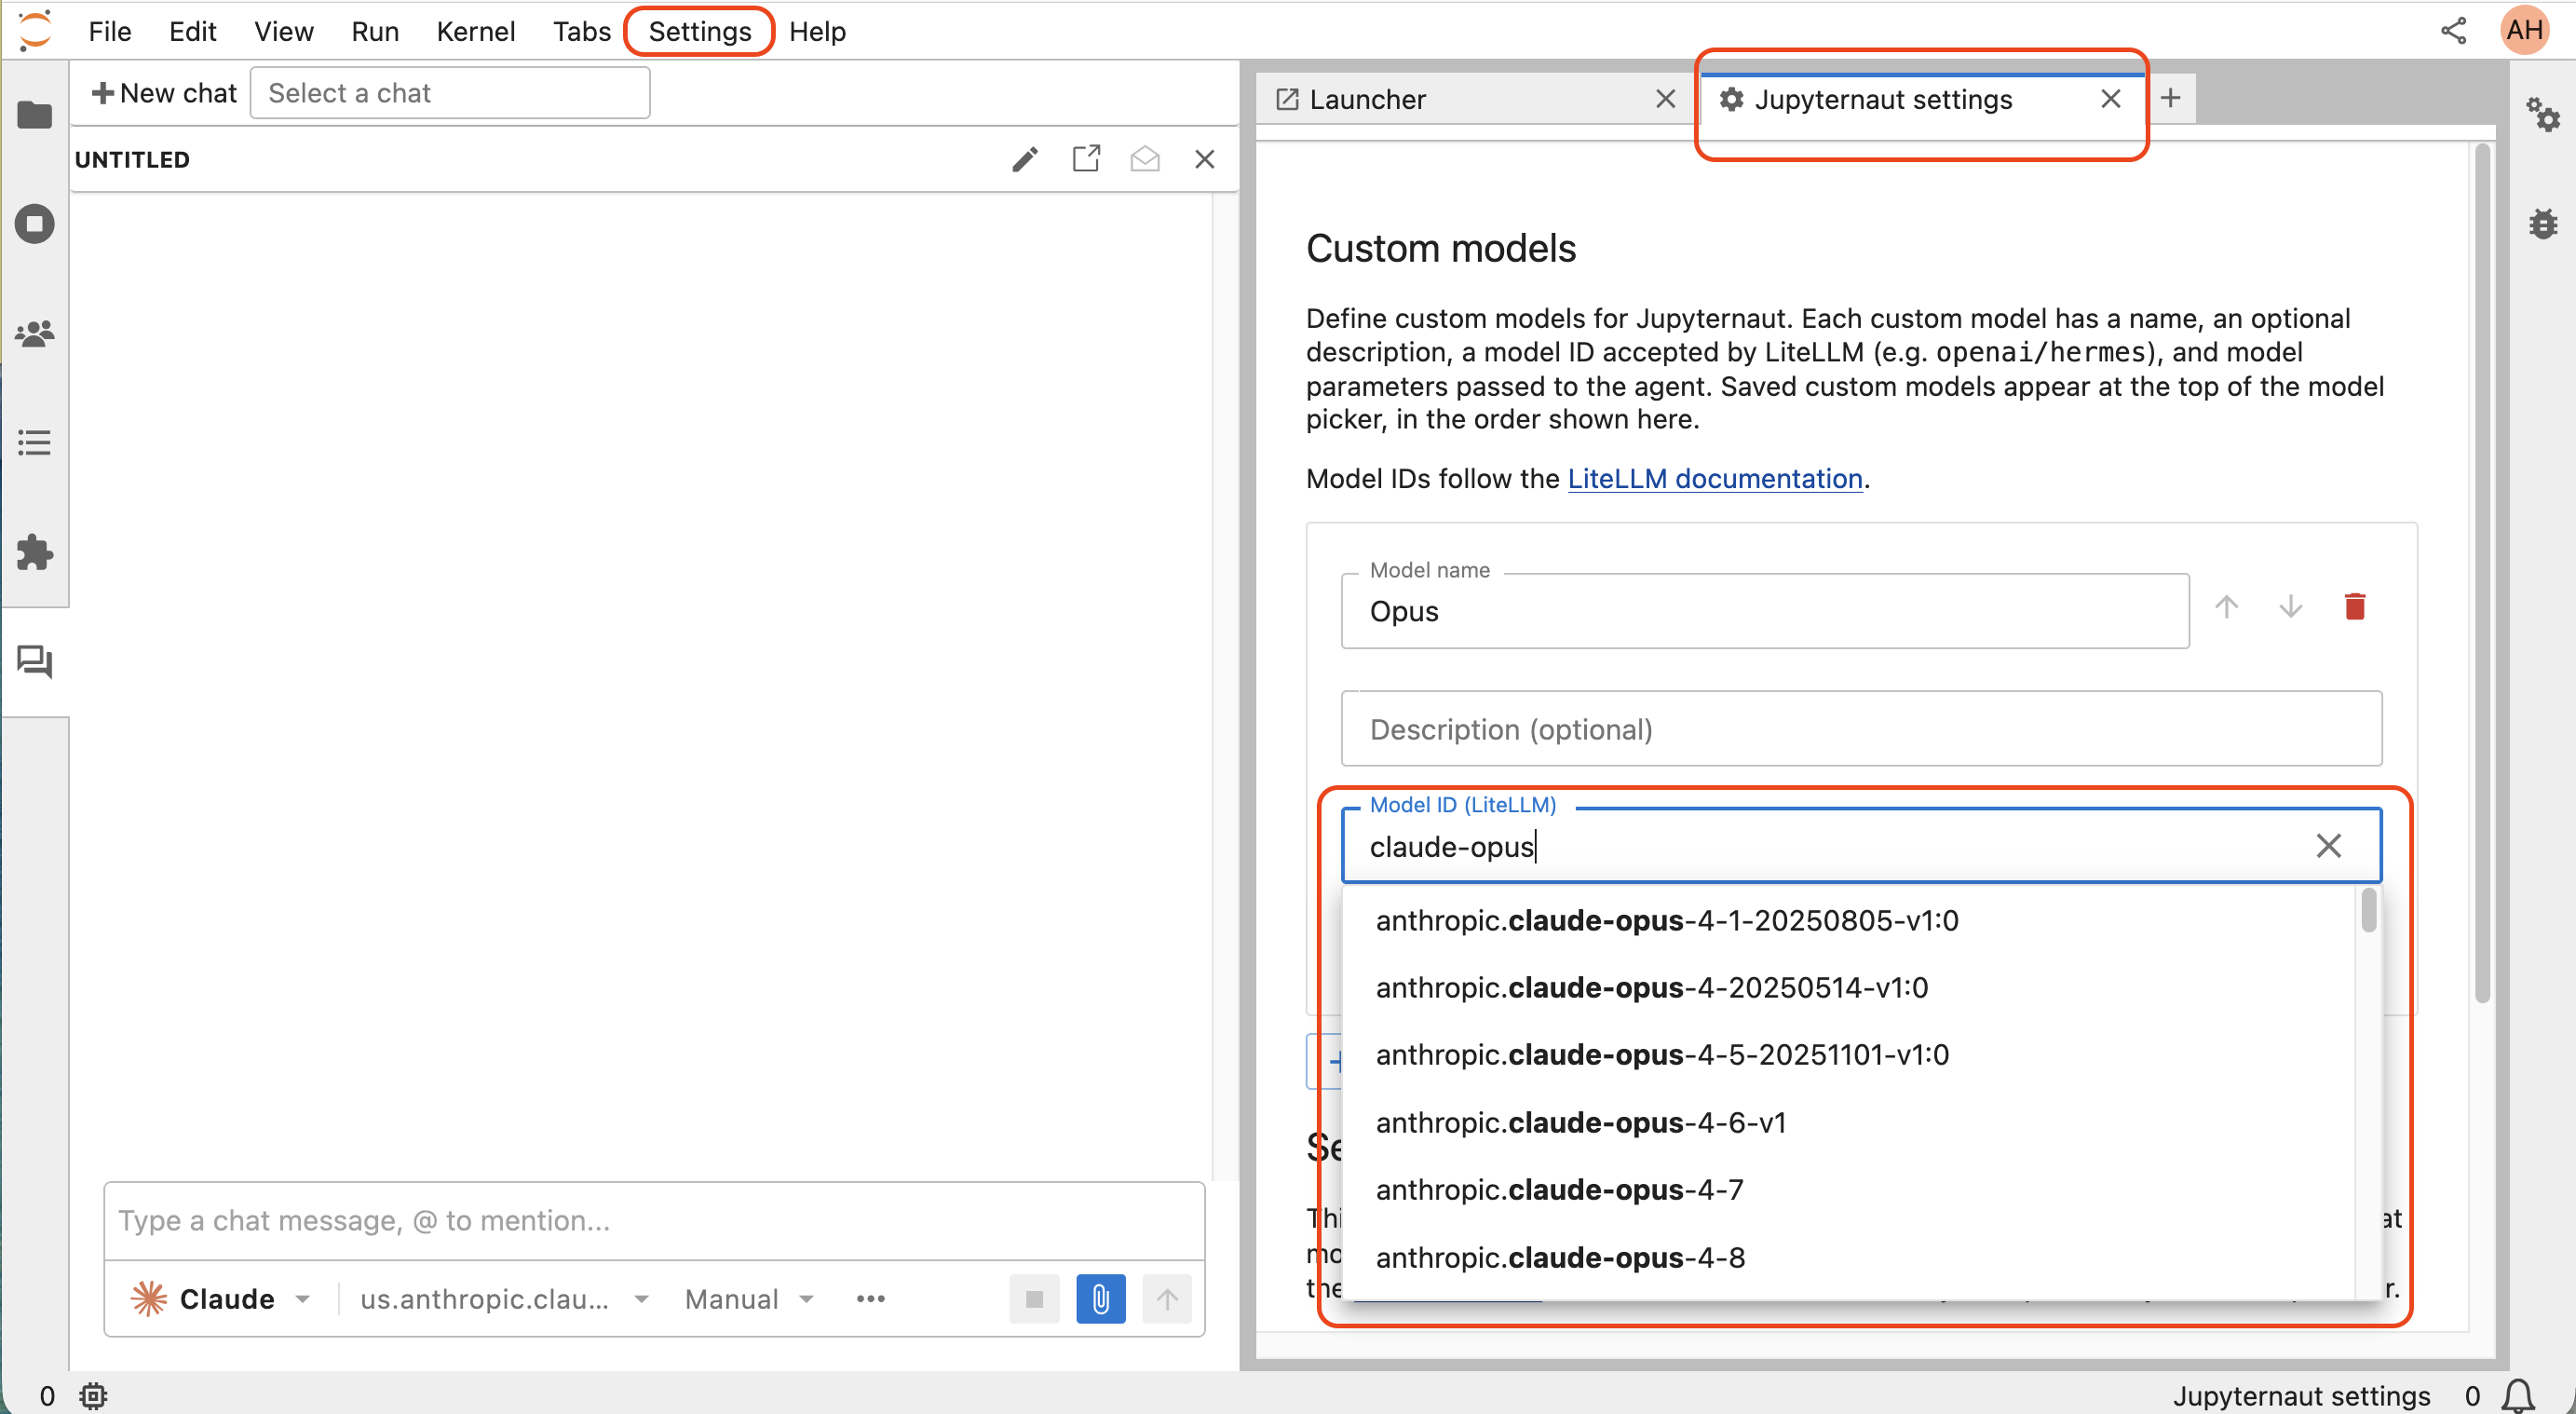The image size is (2576, 1414).
Task: Move the chat to main area
Action: tap(1086, 159)
